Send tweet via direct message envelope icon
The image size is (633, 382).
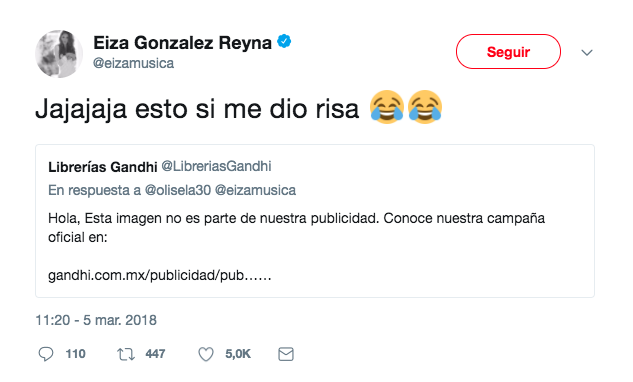(286, 354)
